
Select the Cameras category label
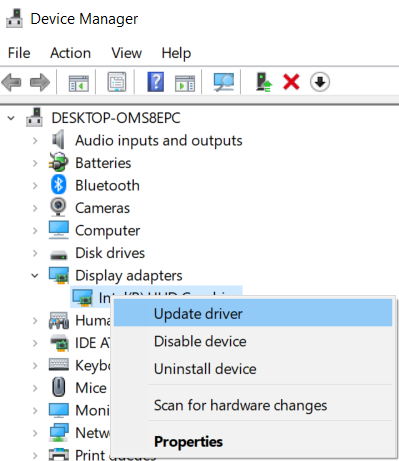(102, 208)
